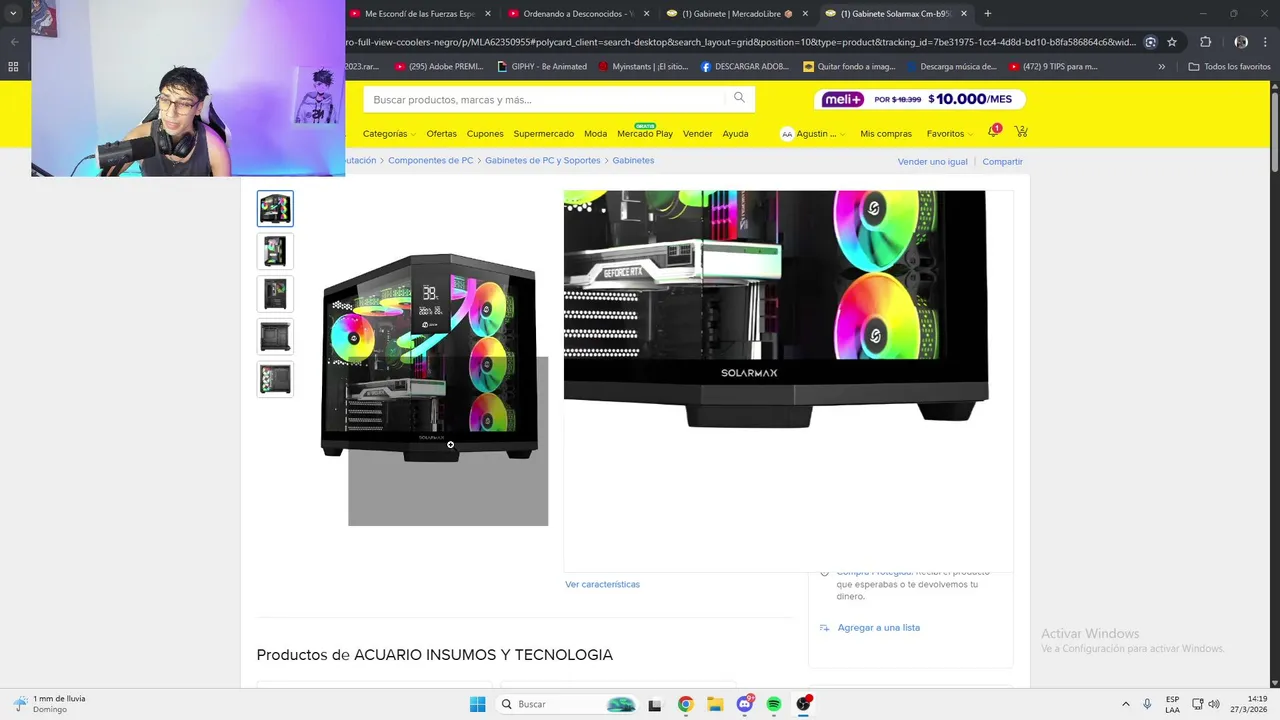The image size is (1280, 720).
Task: Open the apps grid icon in bookmarks bar
Action: click(13, 67)
